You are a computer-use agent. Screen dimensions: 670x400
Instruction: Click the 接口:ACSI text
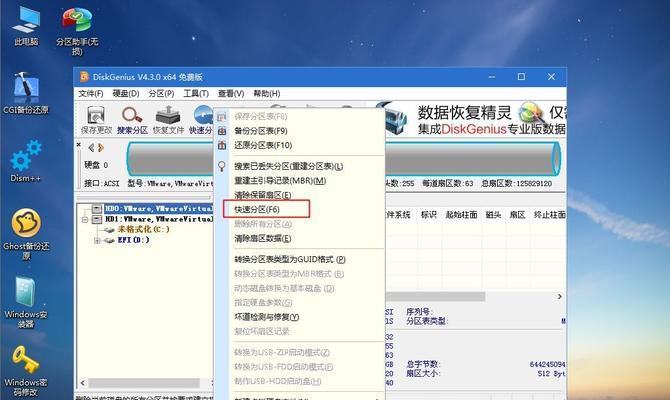click(101, 183)
